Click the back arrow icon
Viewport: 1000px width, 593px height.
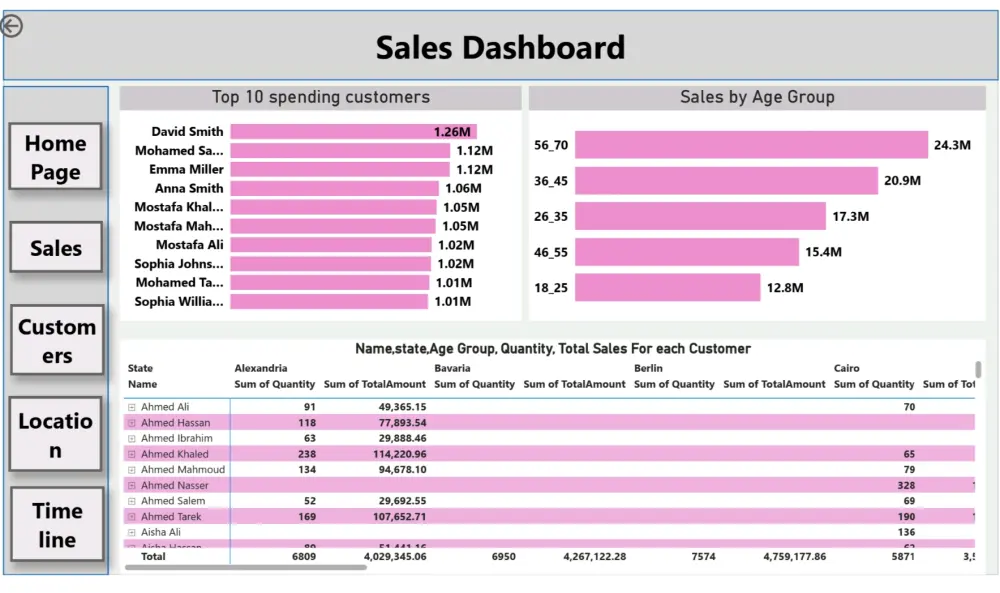[12, 26]
